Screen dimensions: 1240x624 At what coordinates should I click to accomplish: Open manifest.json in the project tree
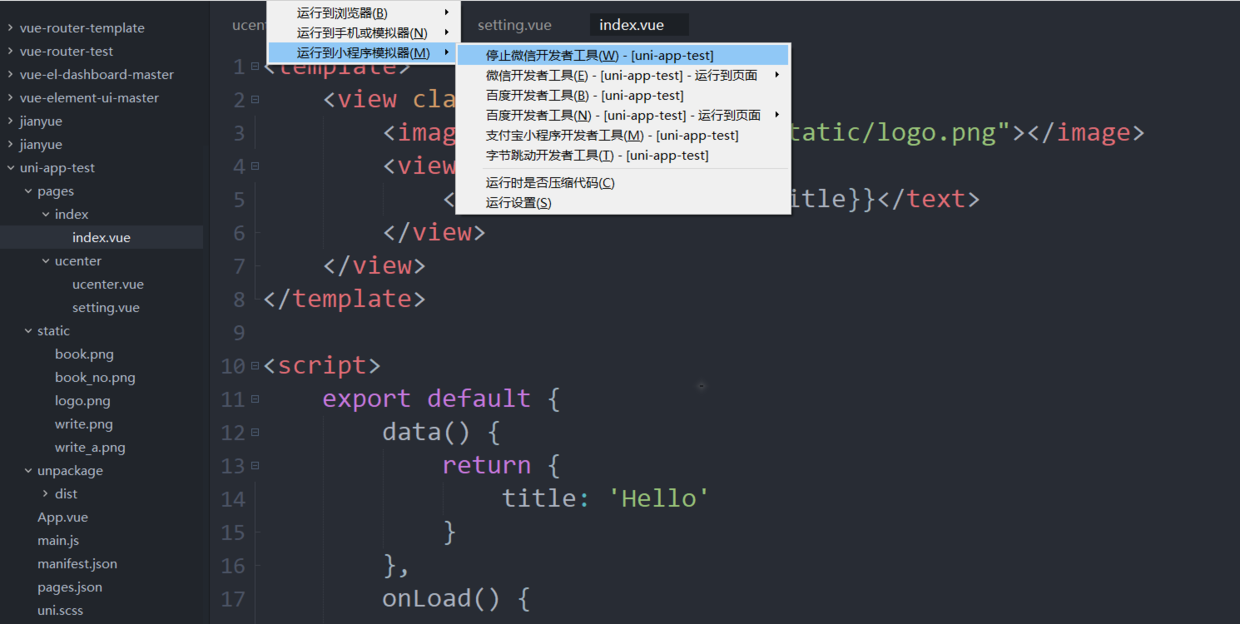pos(77,564)
